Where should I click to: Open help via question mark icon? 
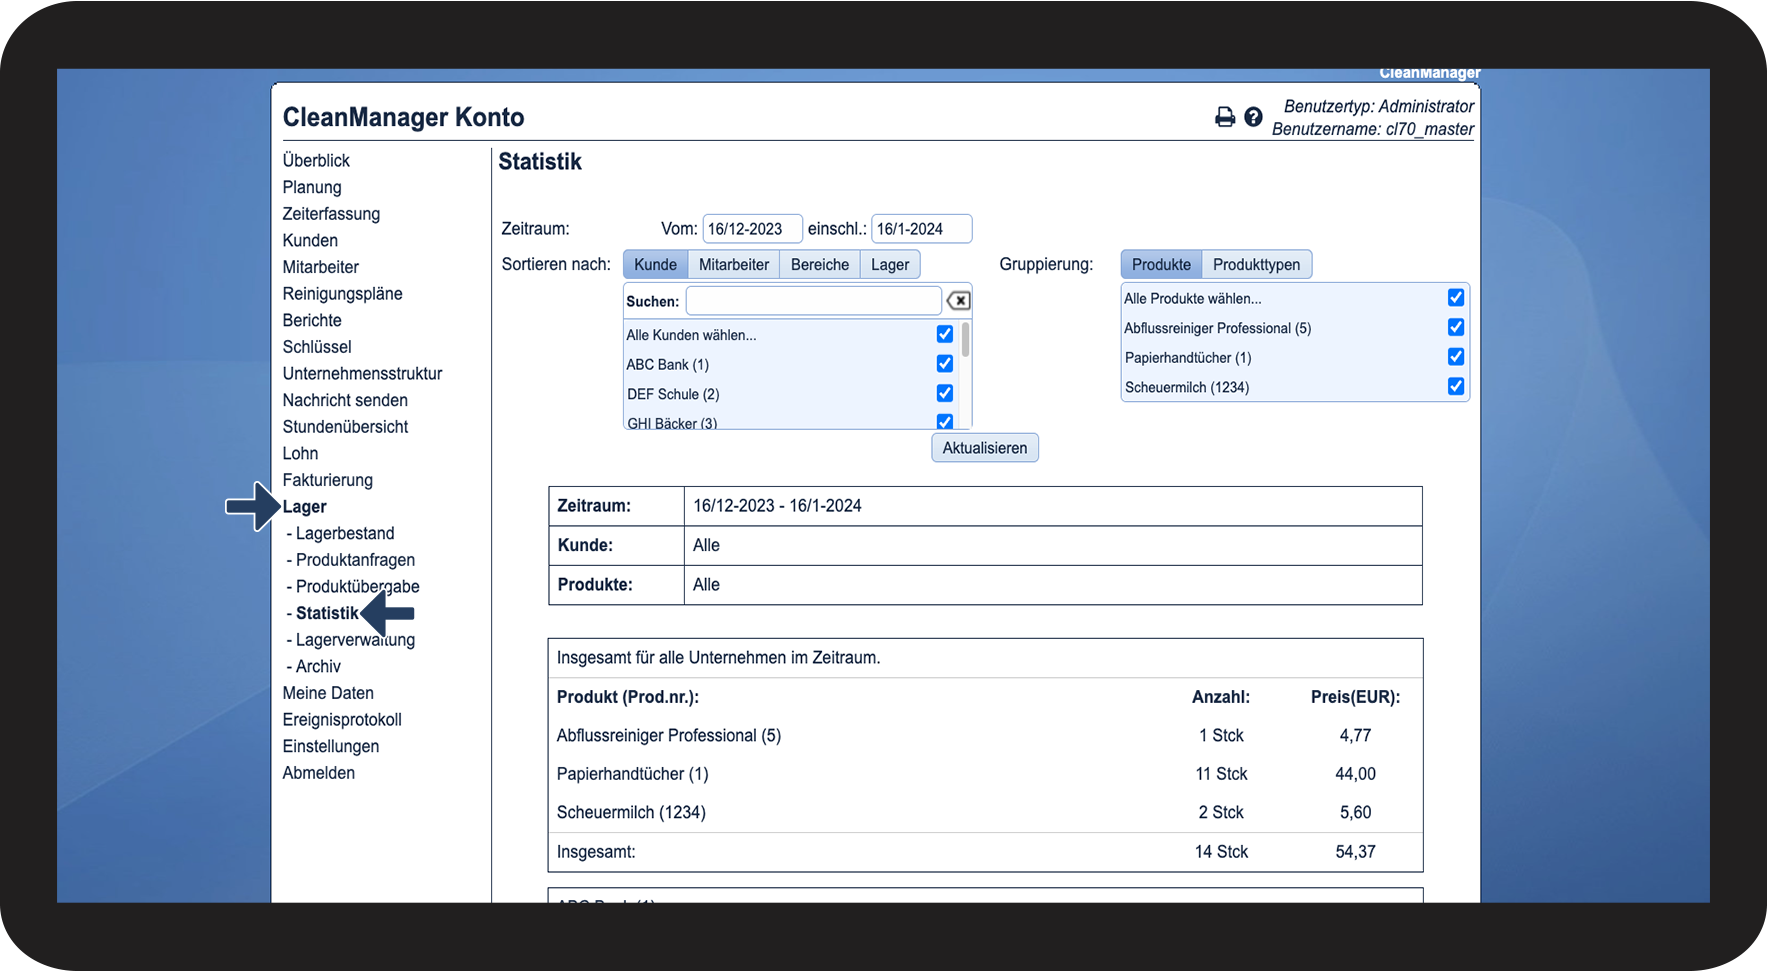point(1253,117)
